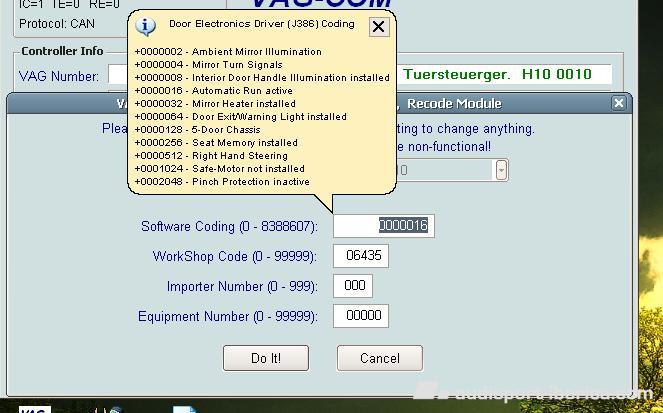The image size is (663, 413).
Task: Select '+0000512 - Right Hand Steering' line
Action: click(211, 156)
